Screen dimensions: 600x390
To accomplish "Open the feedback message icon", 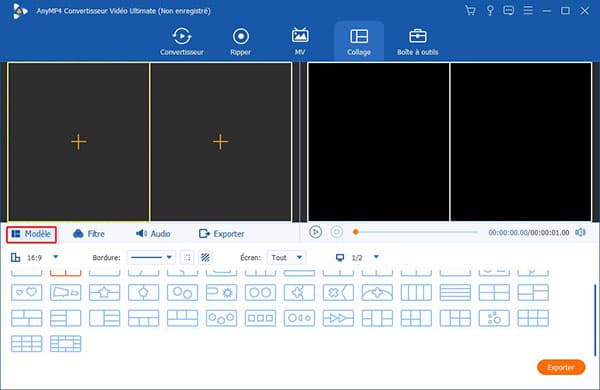I will tap(509, 10).
